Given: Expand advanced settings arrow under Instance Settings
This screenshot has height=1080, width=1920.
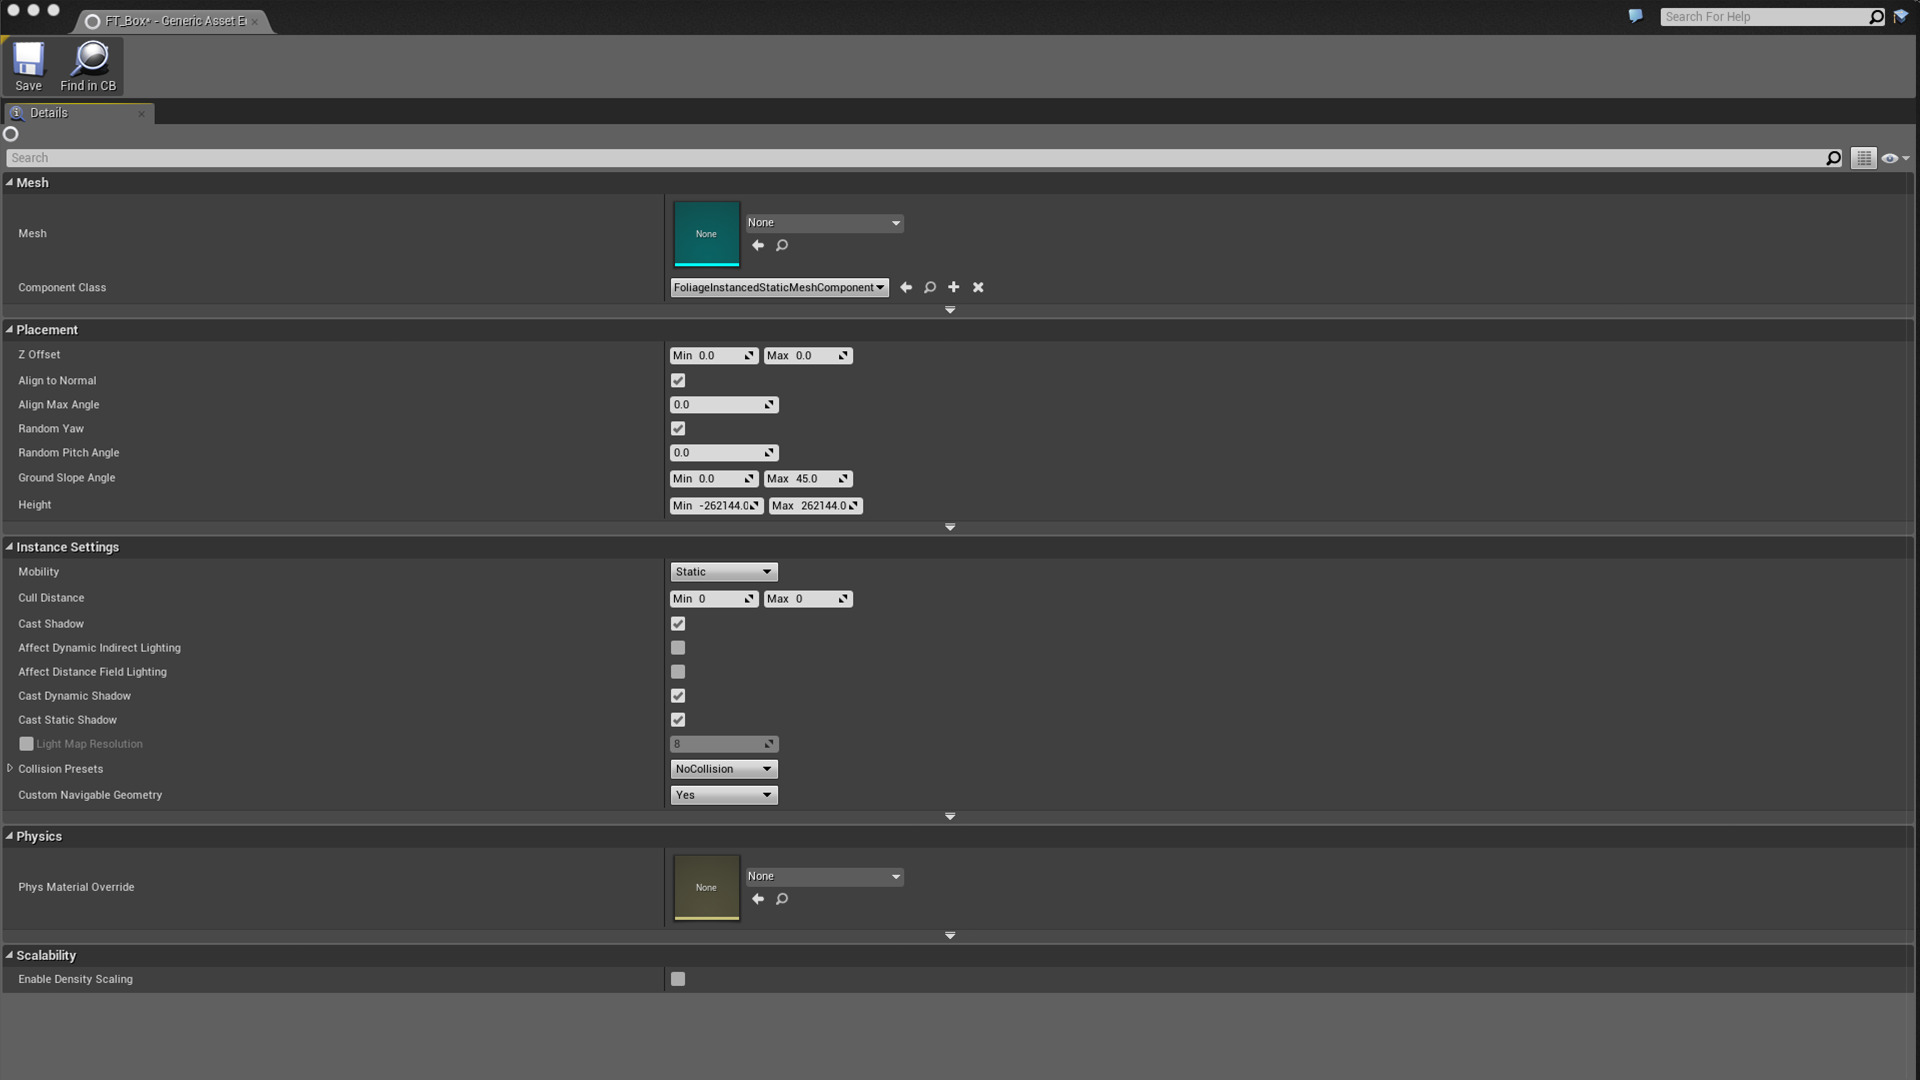Looking at the screenshot, I should click(x=950, y=816).
